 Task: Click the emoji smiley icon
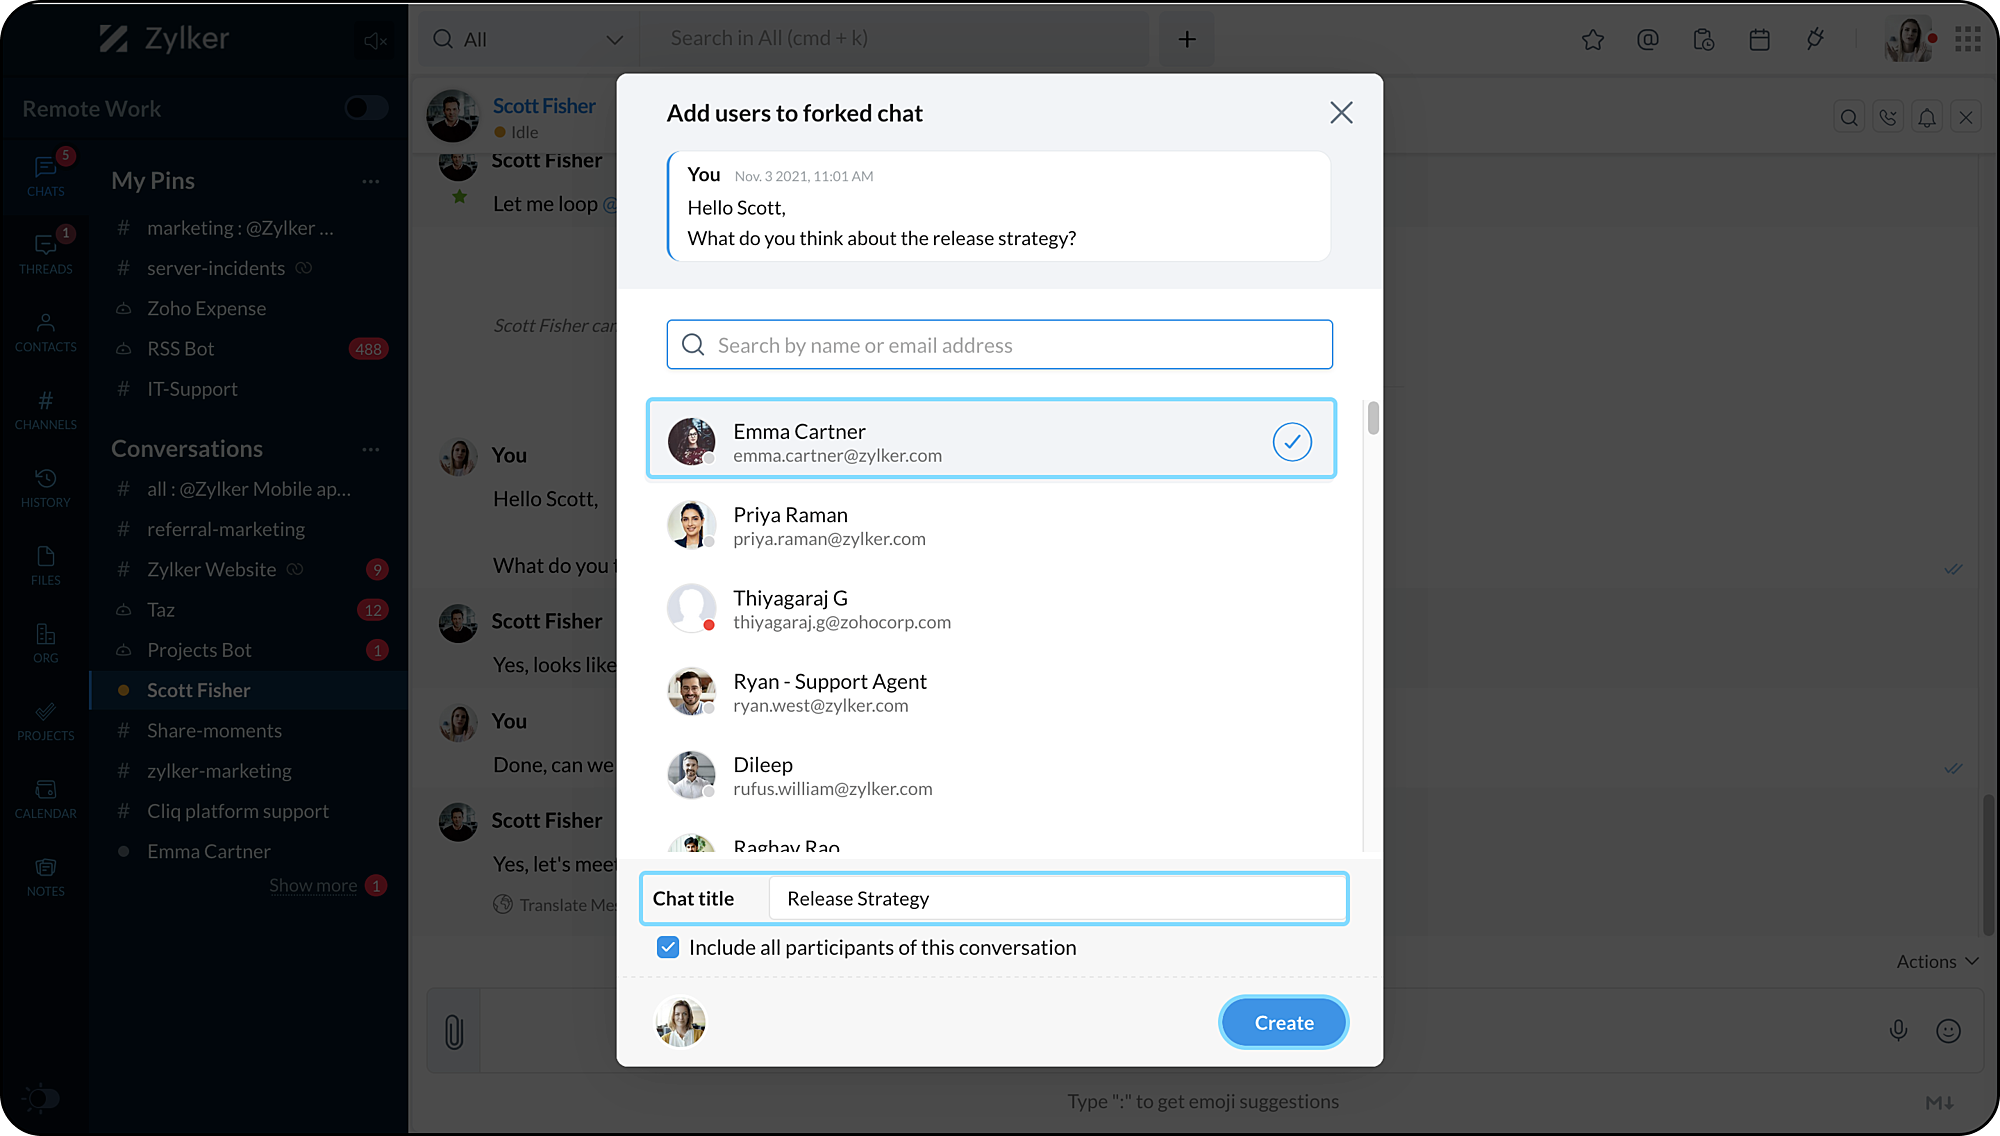coord(1948,1031)
